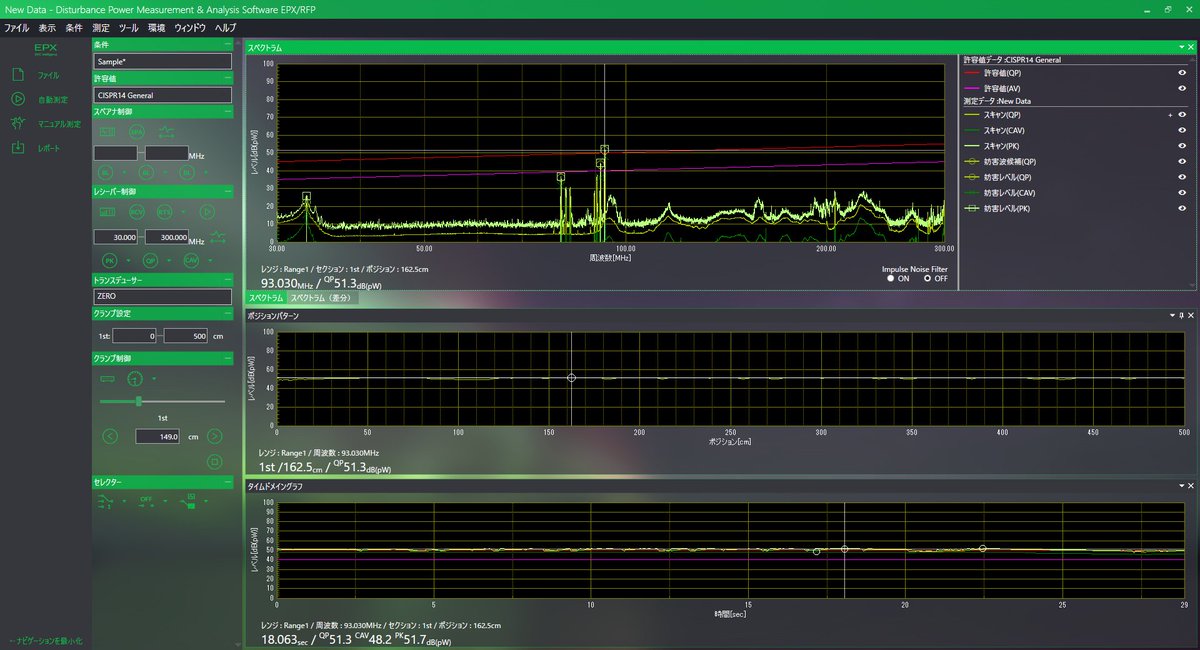Collapse the クランプ制御 section
The width and height of the screenshot is (1200, 650).
pos(228,358)
